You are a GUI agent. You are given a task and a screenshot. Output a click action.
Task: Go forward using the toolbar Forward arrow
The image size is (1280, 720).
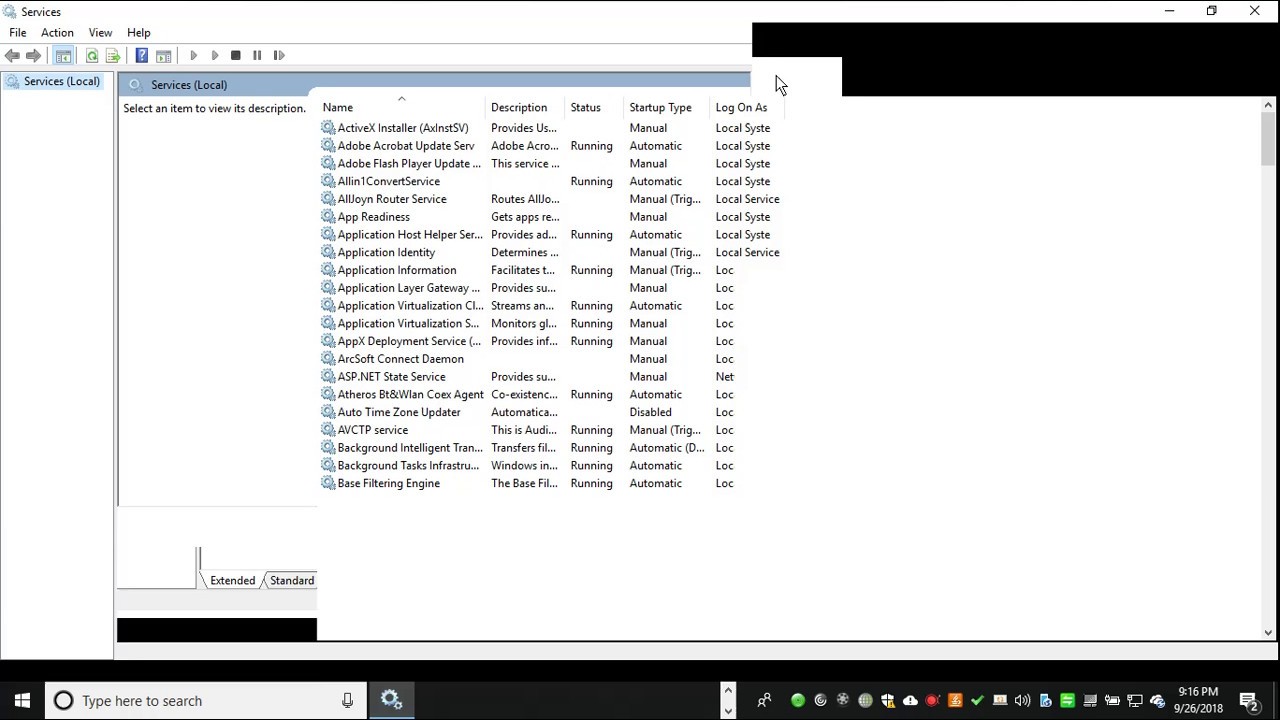pos(33,56)
